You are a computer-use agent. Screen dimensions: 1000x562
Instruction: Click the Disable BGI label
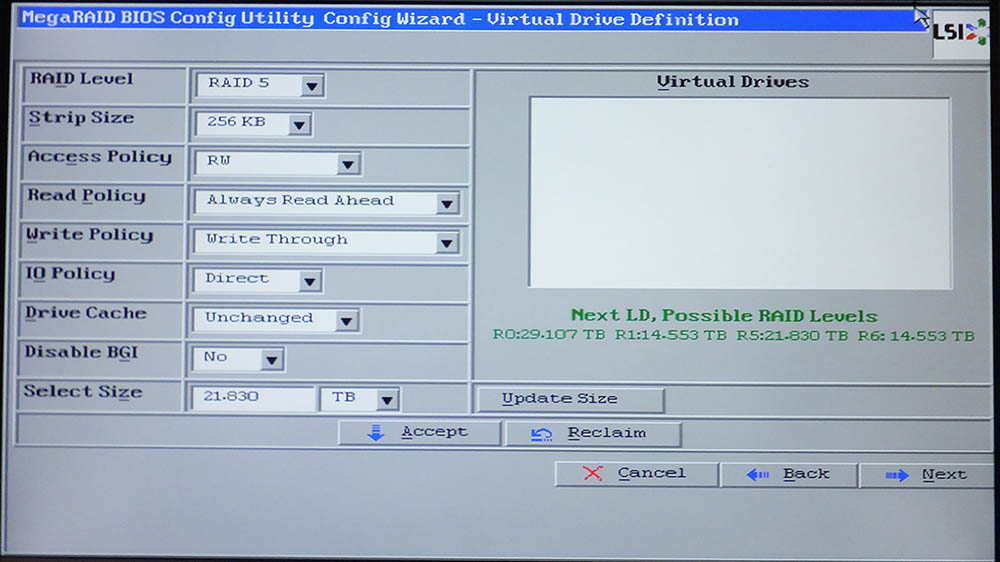(x=81, y=352)
